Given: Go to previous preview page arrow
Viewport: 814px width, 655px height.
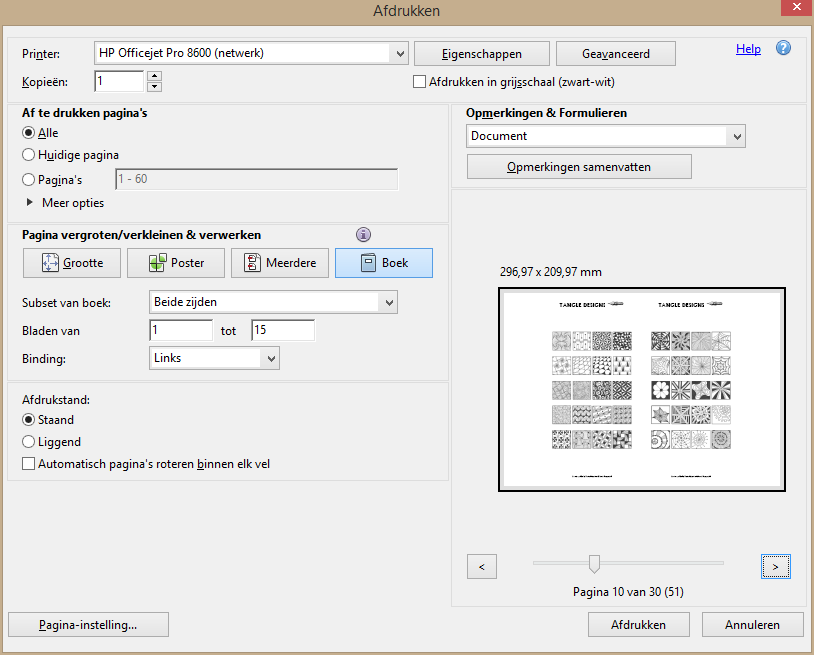Looking at the screenshot, I should [x=482, y=567].
